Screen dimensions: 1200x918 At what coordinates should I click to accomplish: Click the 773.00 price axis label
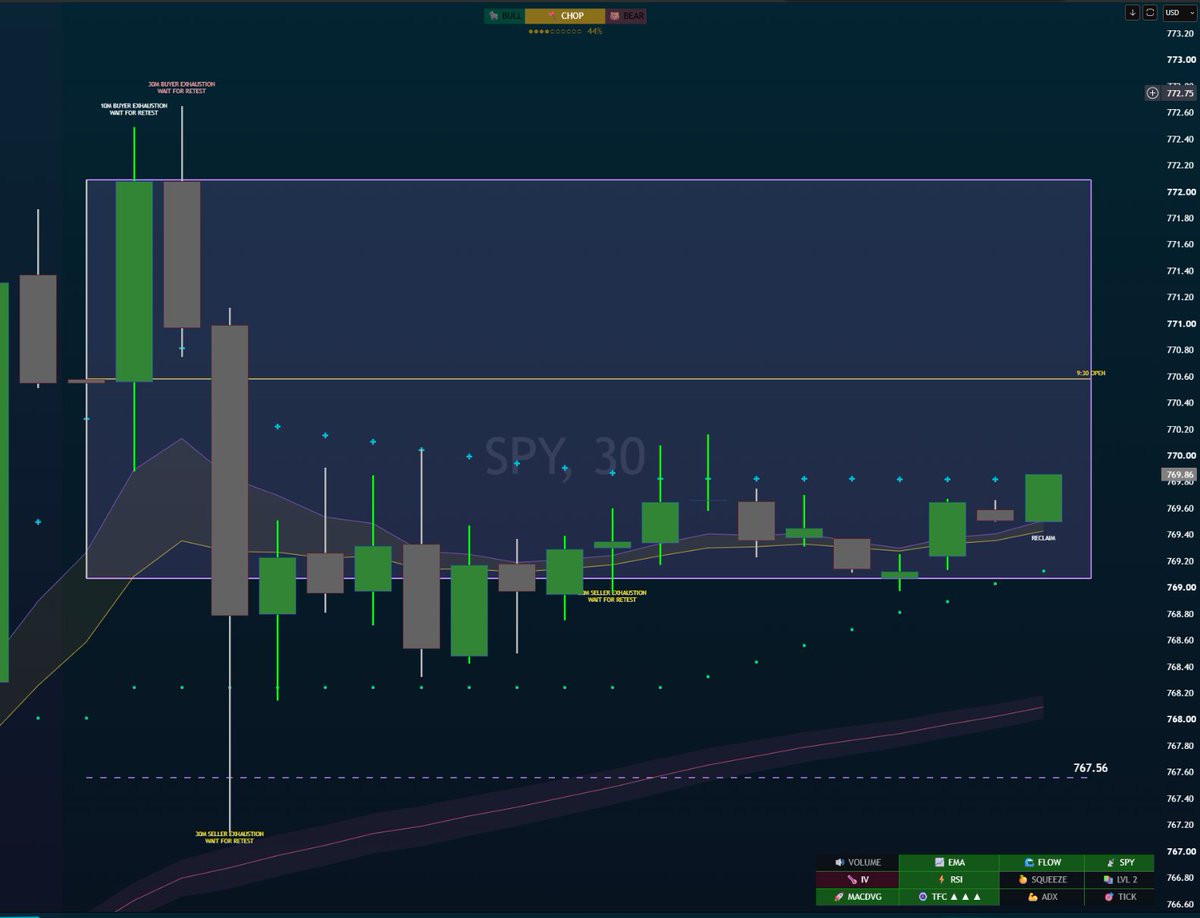(1180, 60)
